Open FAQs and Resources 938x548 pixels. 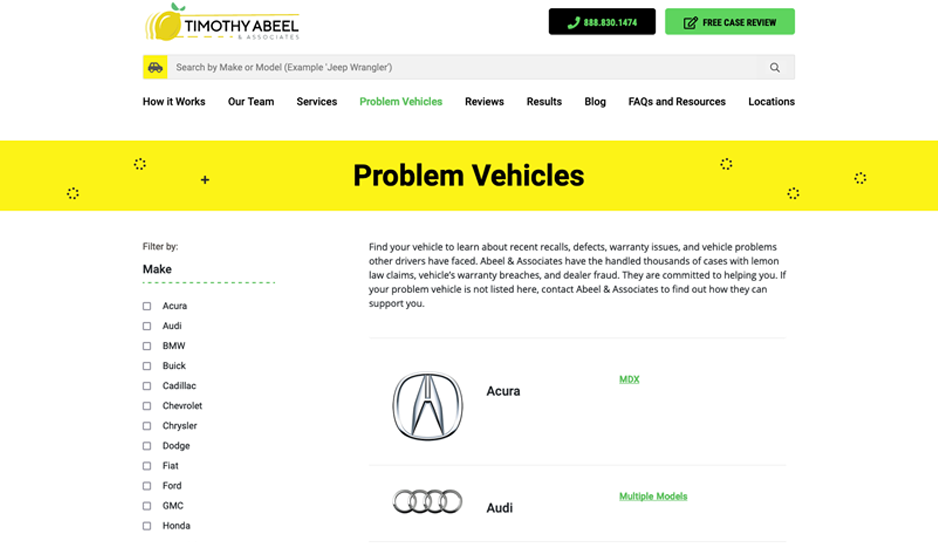(677, 102)
